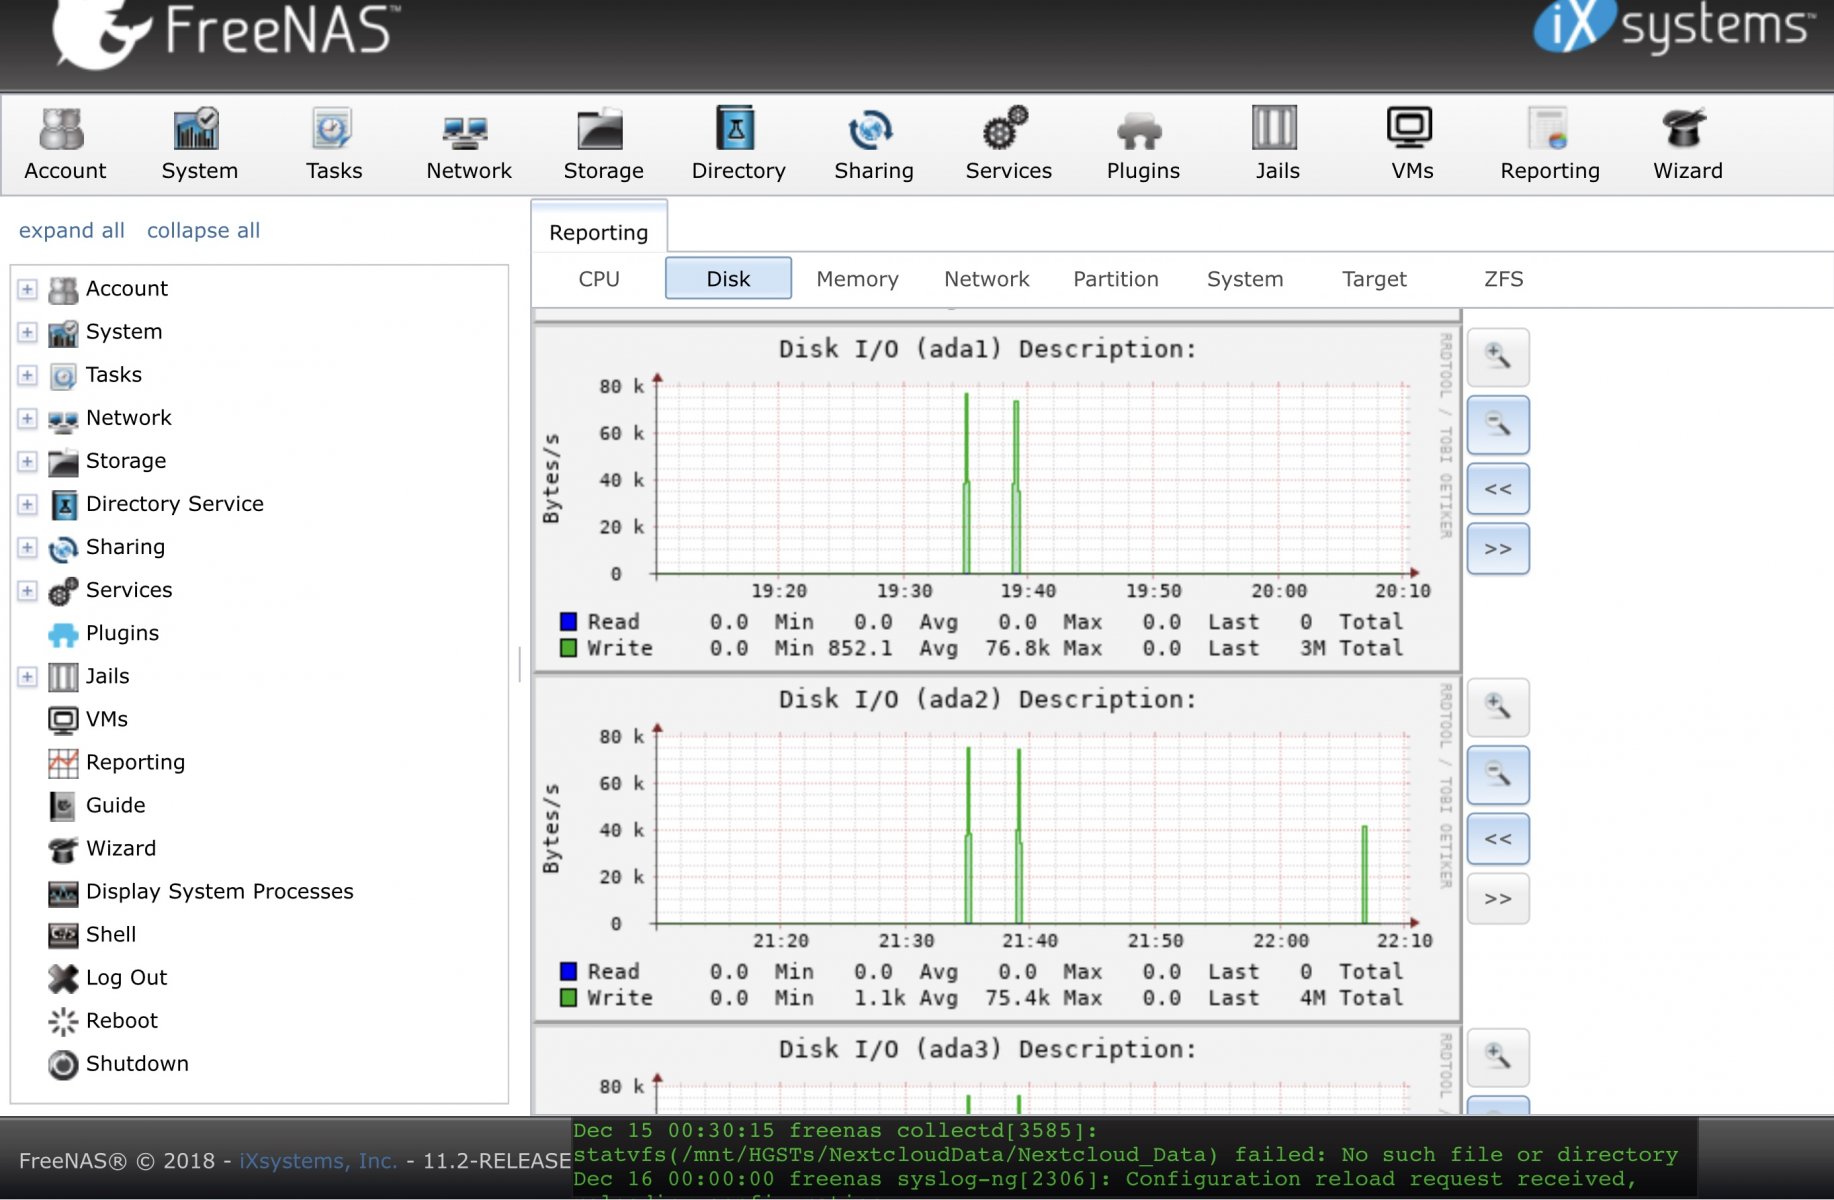Viewport: 1834px width, 1200px height.
Task: Switch to the ZFS reporting tab
Action: coord(1503,279)
